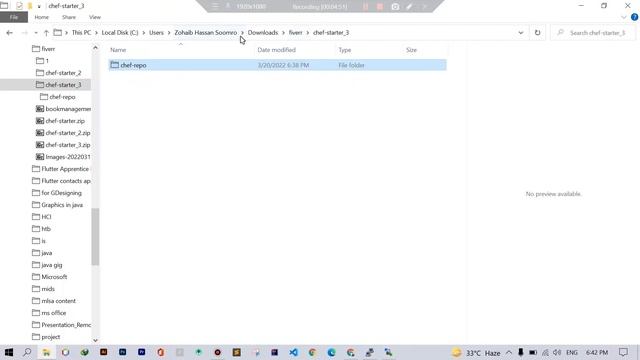Sort by Size column header
The width and height of the screenshot is (640, 360).
click(411, 50)
